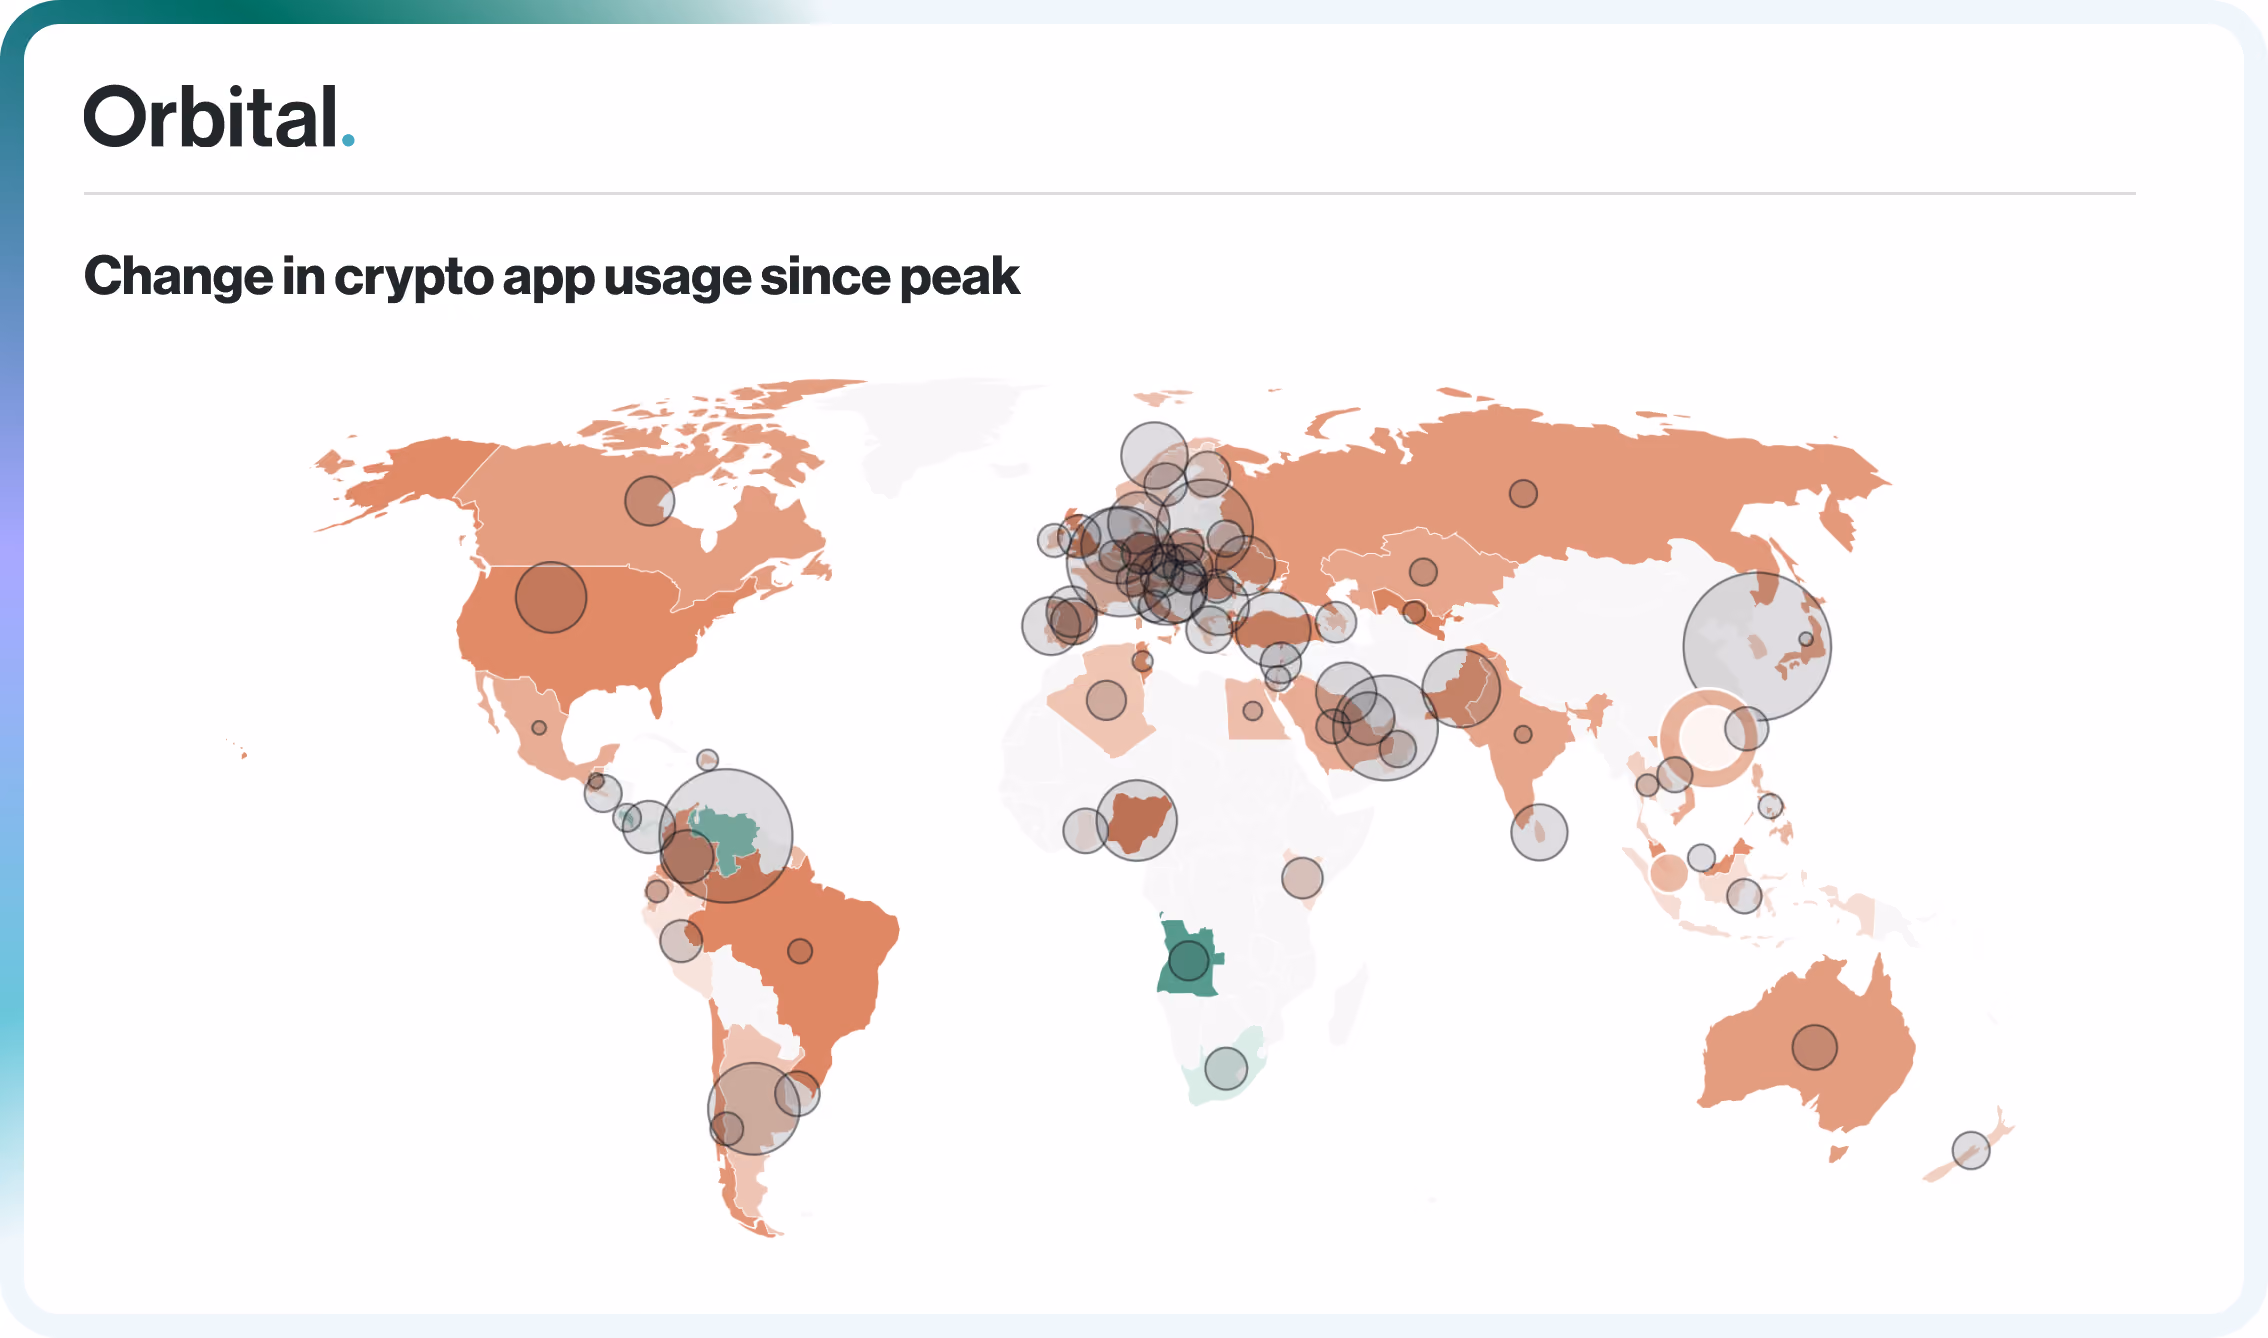Click the small bubble in central India

point(1523,734)
